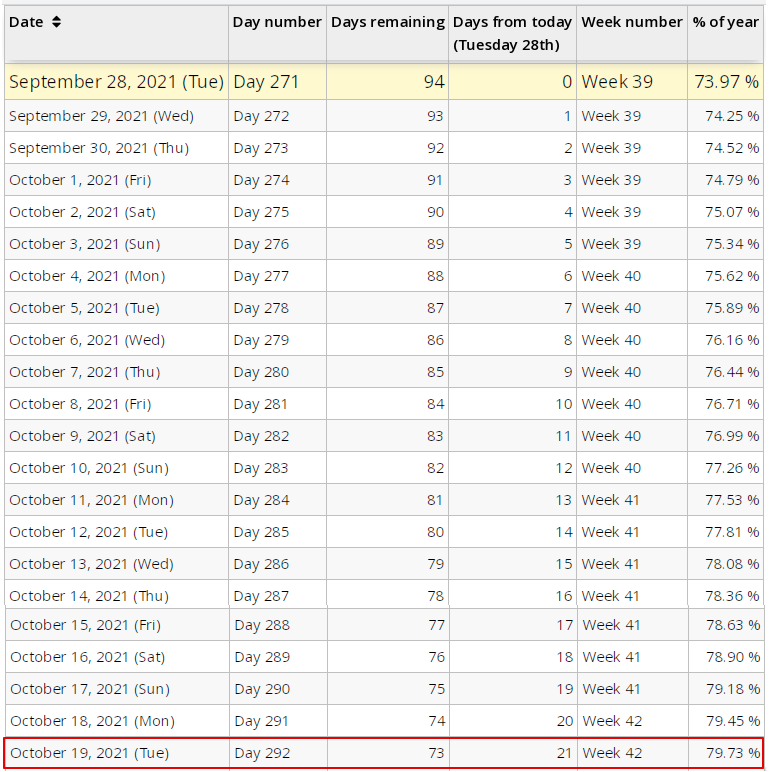Click the 75.07 % value
769x772 pixels.
tap(732, 212)
